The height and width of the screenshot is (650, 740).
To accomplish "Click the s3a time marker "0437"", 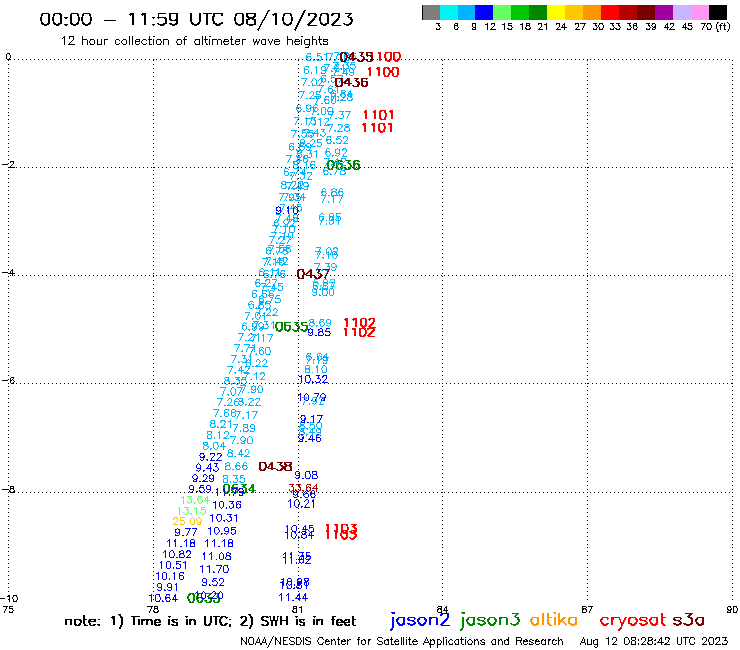I will pyautogui.click(x=313, y=274).
